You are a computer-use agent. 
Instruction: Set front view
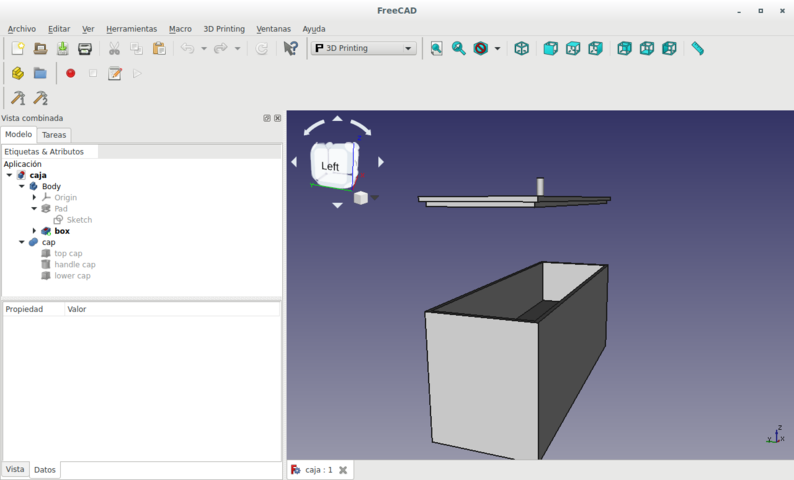pyautogui.click(x=550, y=49)
